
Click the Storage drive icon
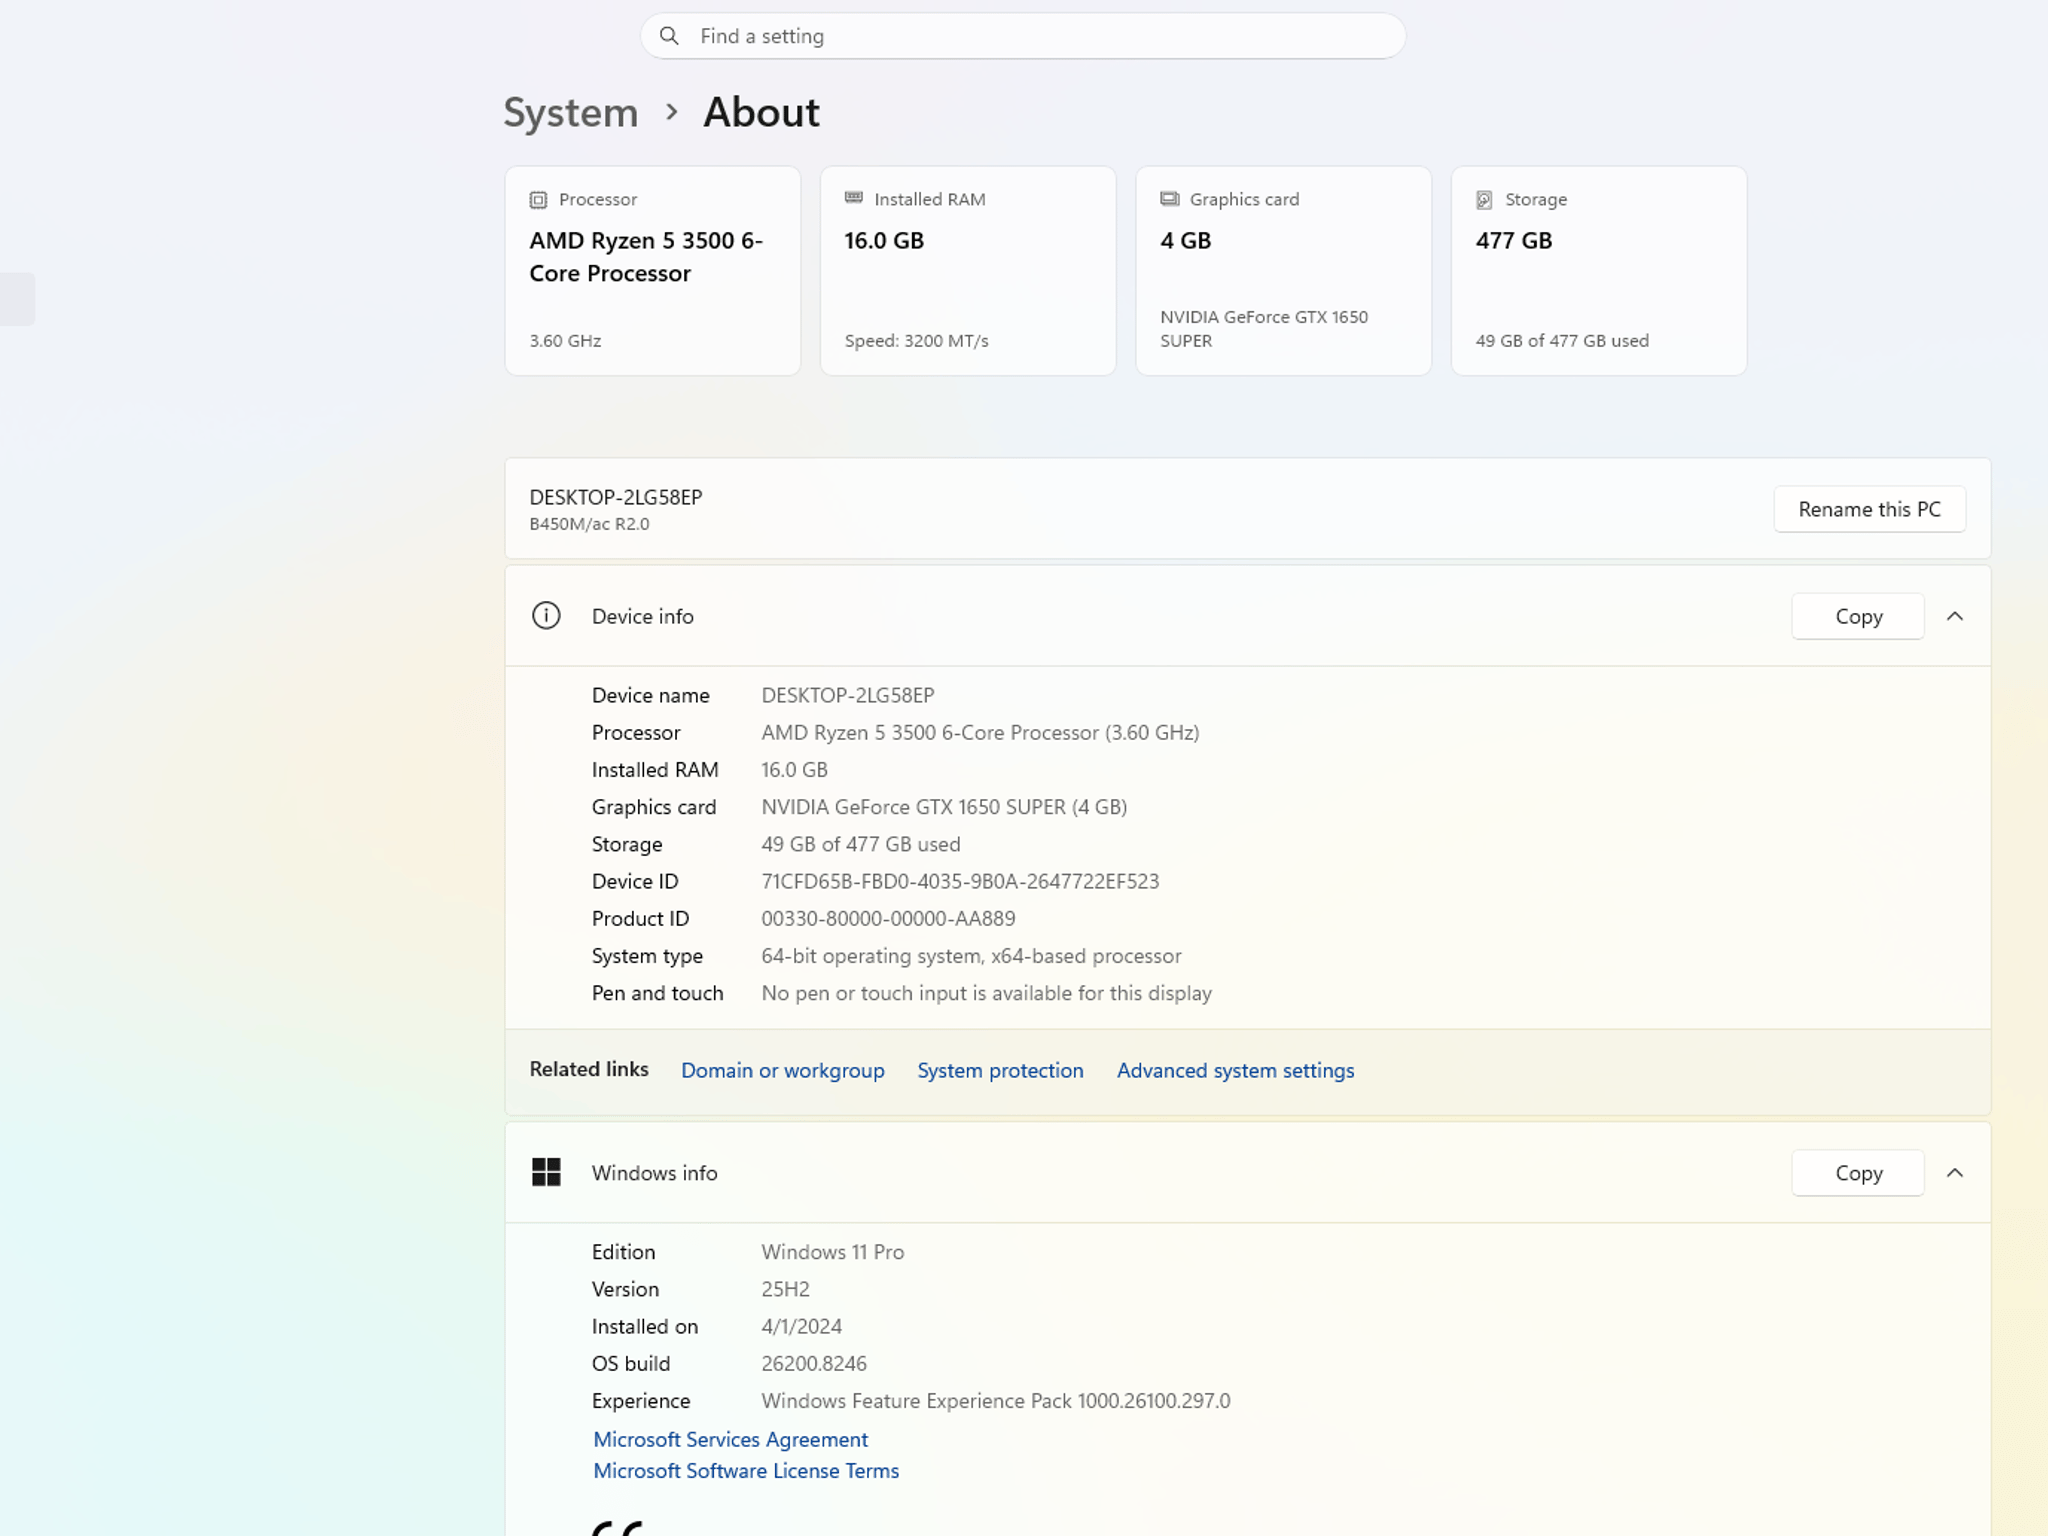[x=1484, y=200]
